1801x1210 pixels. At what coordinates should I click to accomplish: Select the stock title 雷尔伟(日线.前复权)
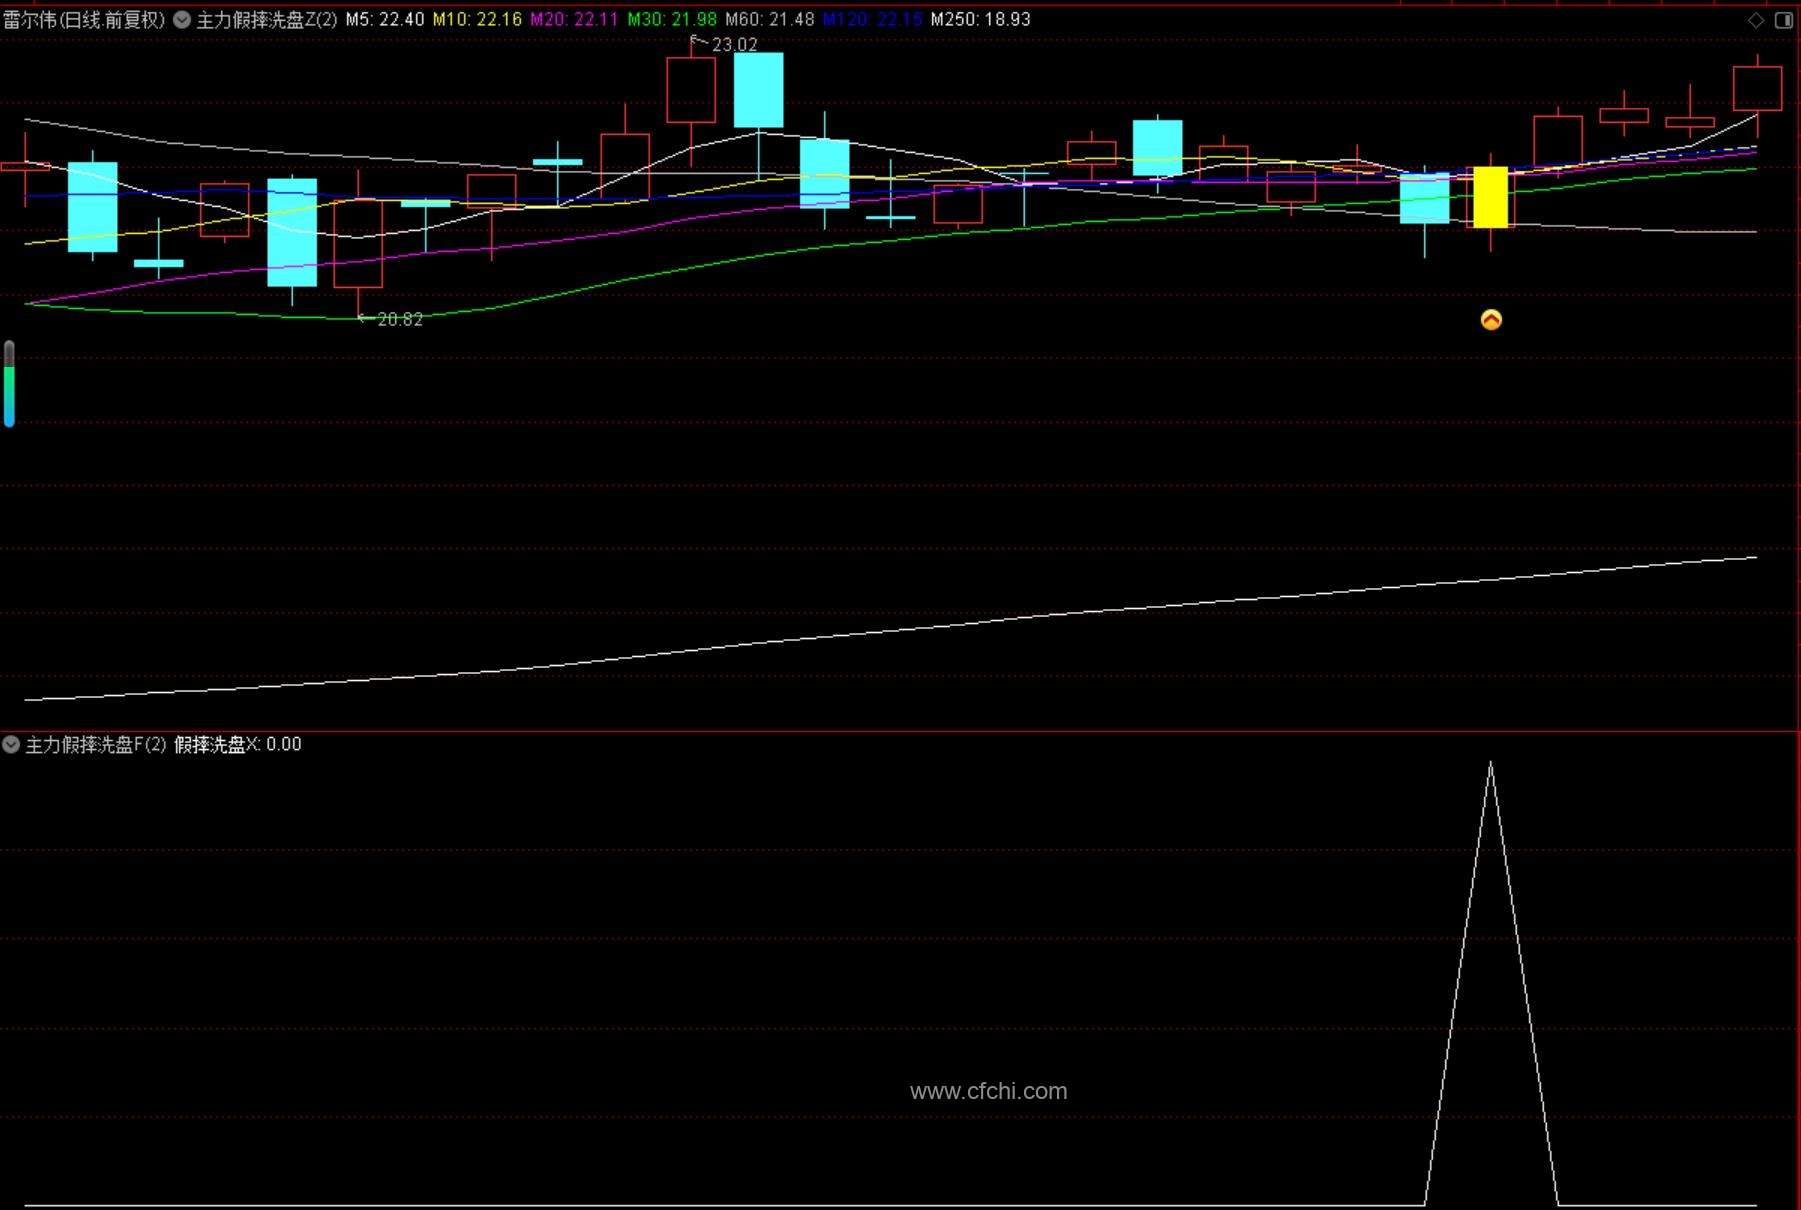coord(84,20)
